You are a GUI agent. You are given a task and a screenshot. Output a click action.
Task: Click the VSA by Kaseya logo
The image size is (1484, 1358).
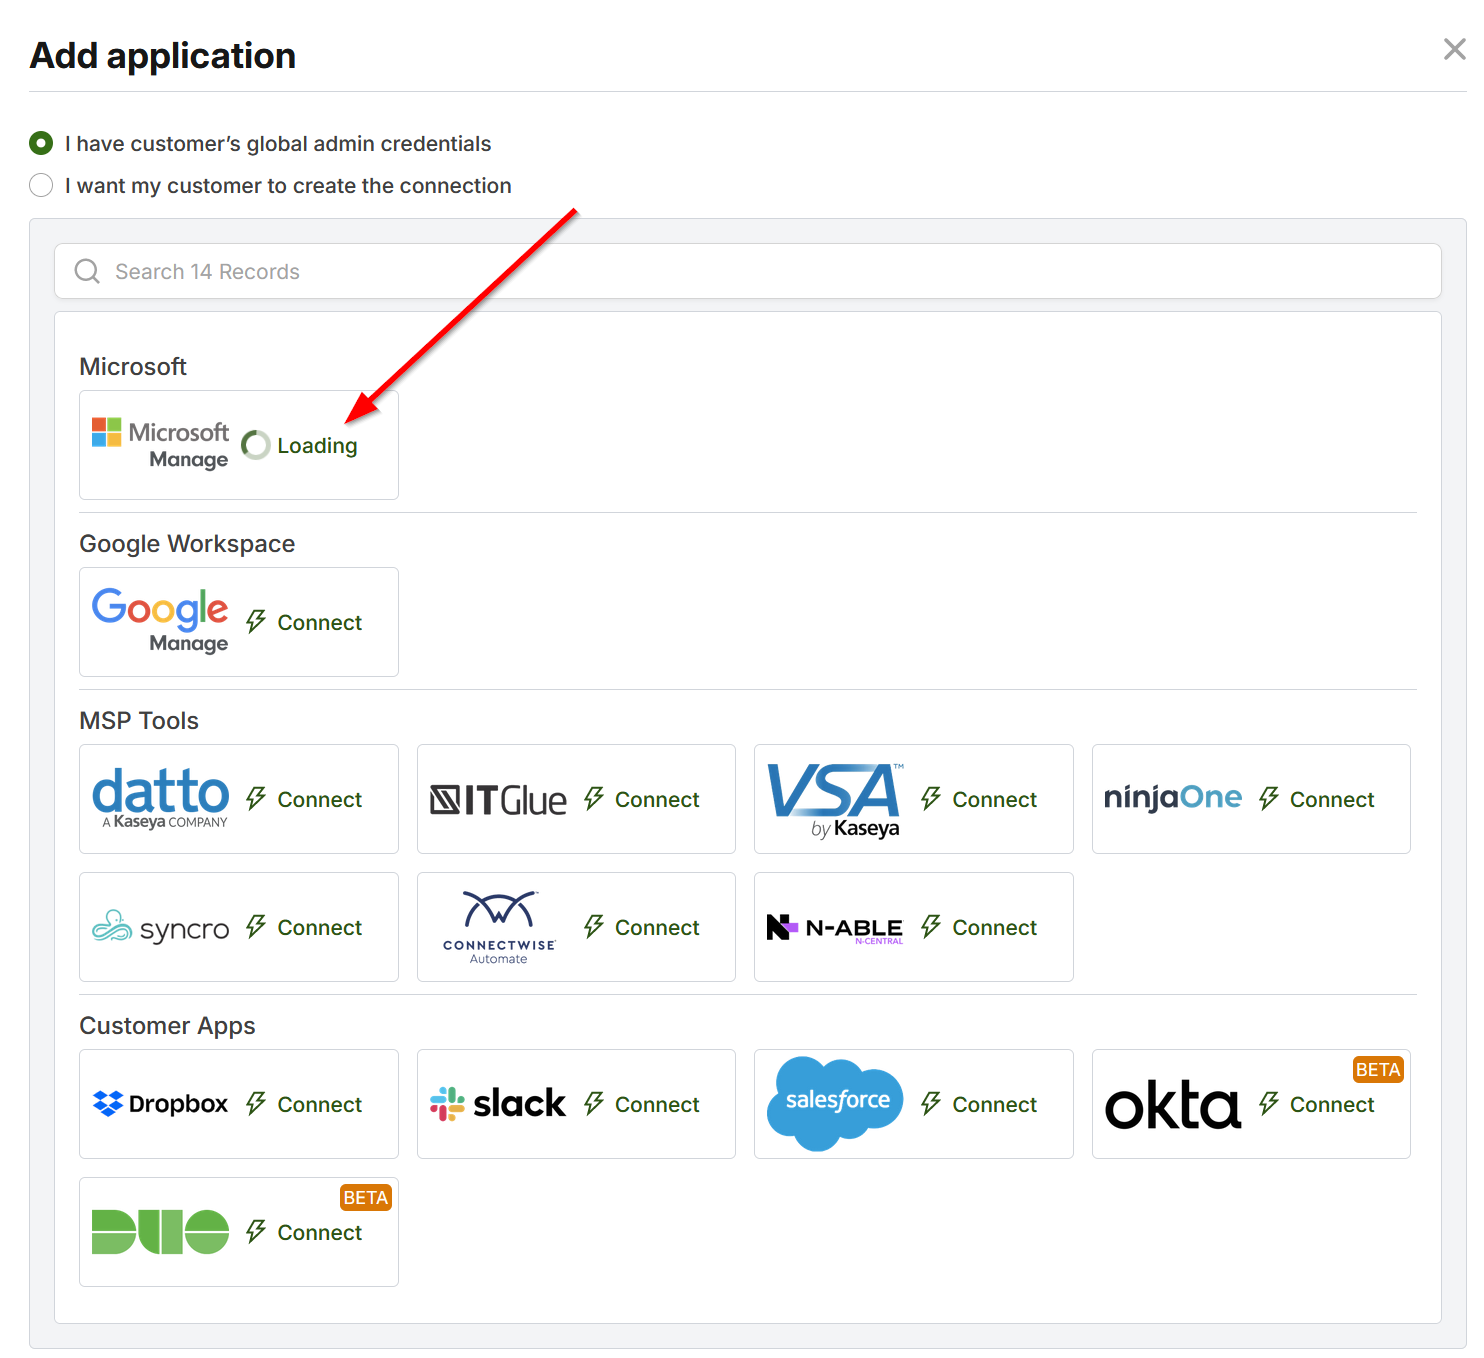835,798
